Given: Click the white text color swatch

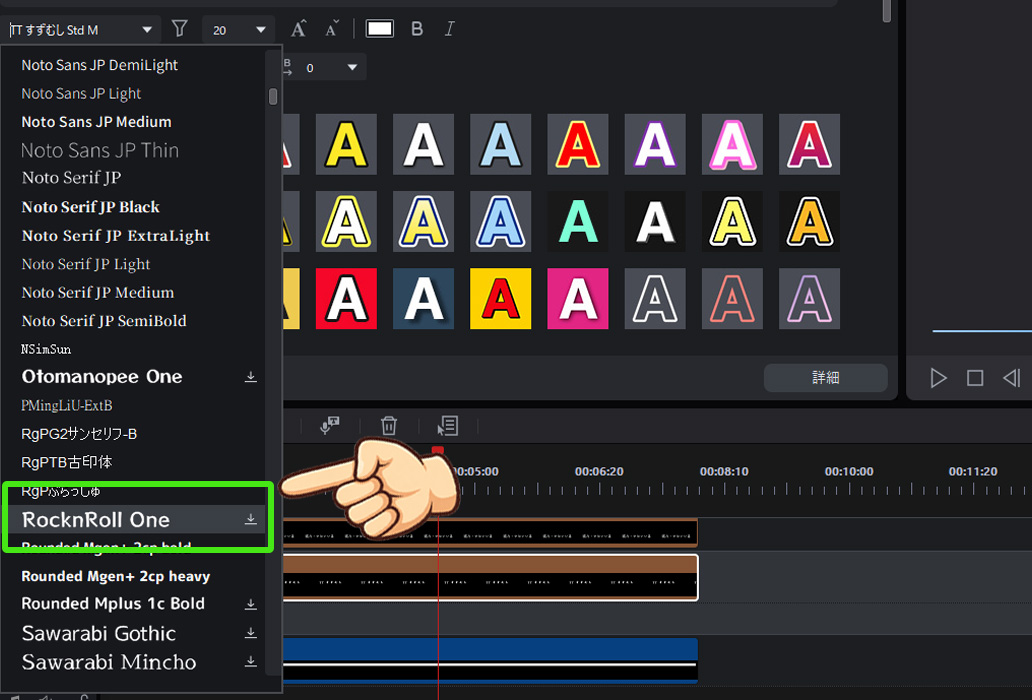Looking at the screenshot, I should [x=379, y=28].
